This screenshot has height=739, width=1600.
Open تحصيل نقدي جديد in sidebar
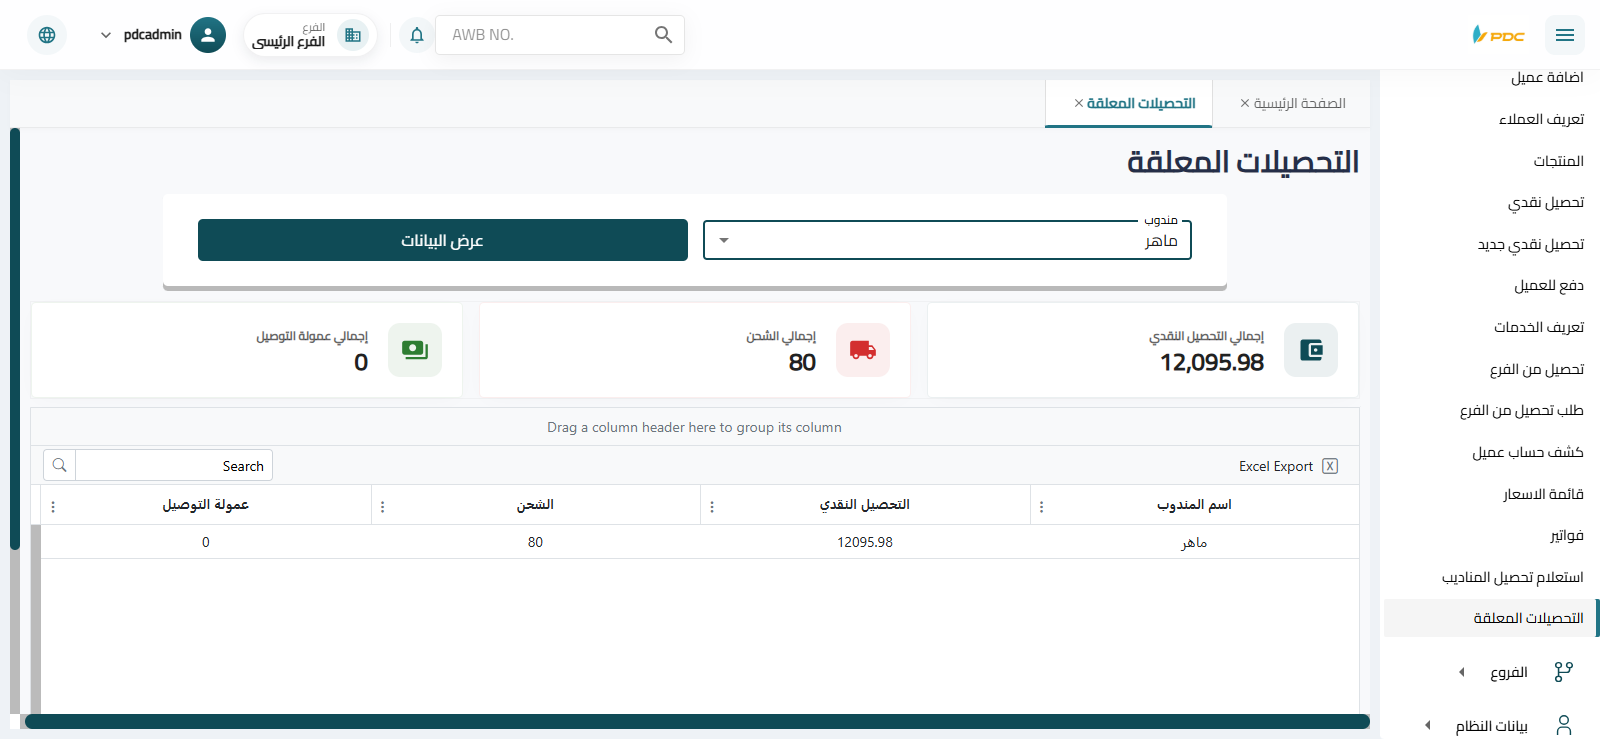point(1531,245)
